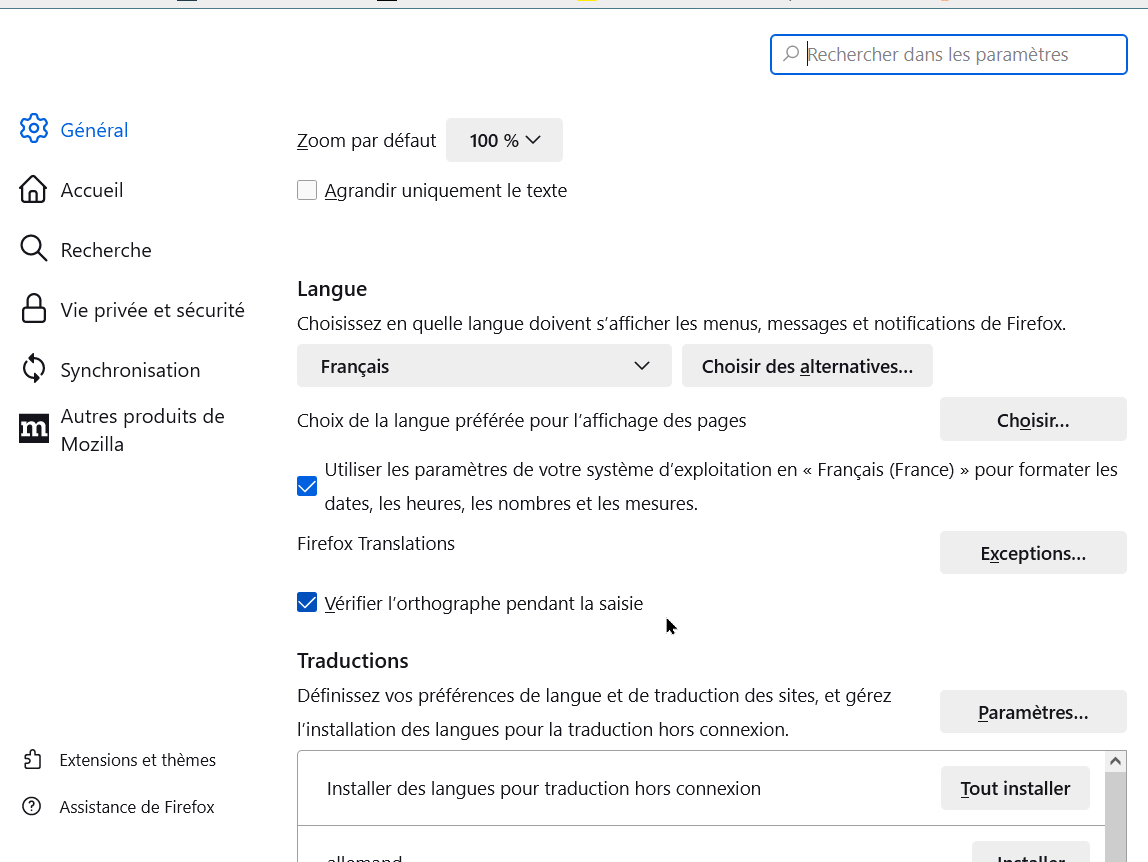Click the 'Choisir...' page language button
The height and width of the screenshot is (862, 1148).
pos(1032,420)
